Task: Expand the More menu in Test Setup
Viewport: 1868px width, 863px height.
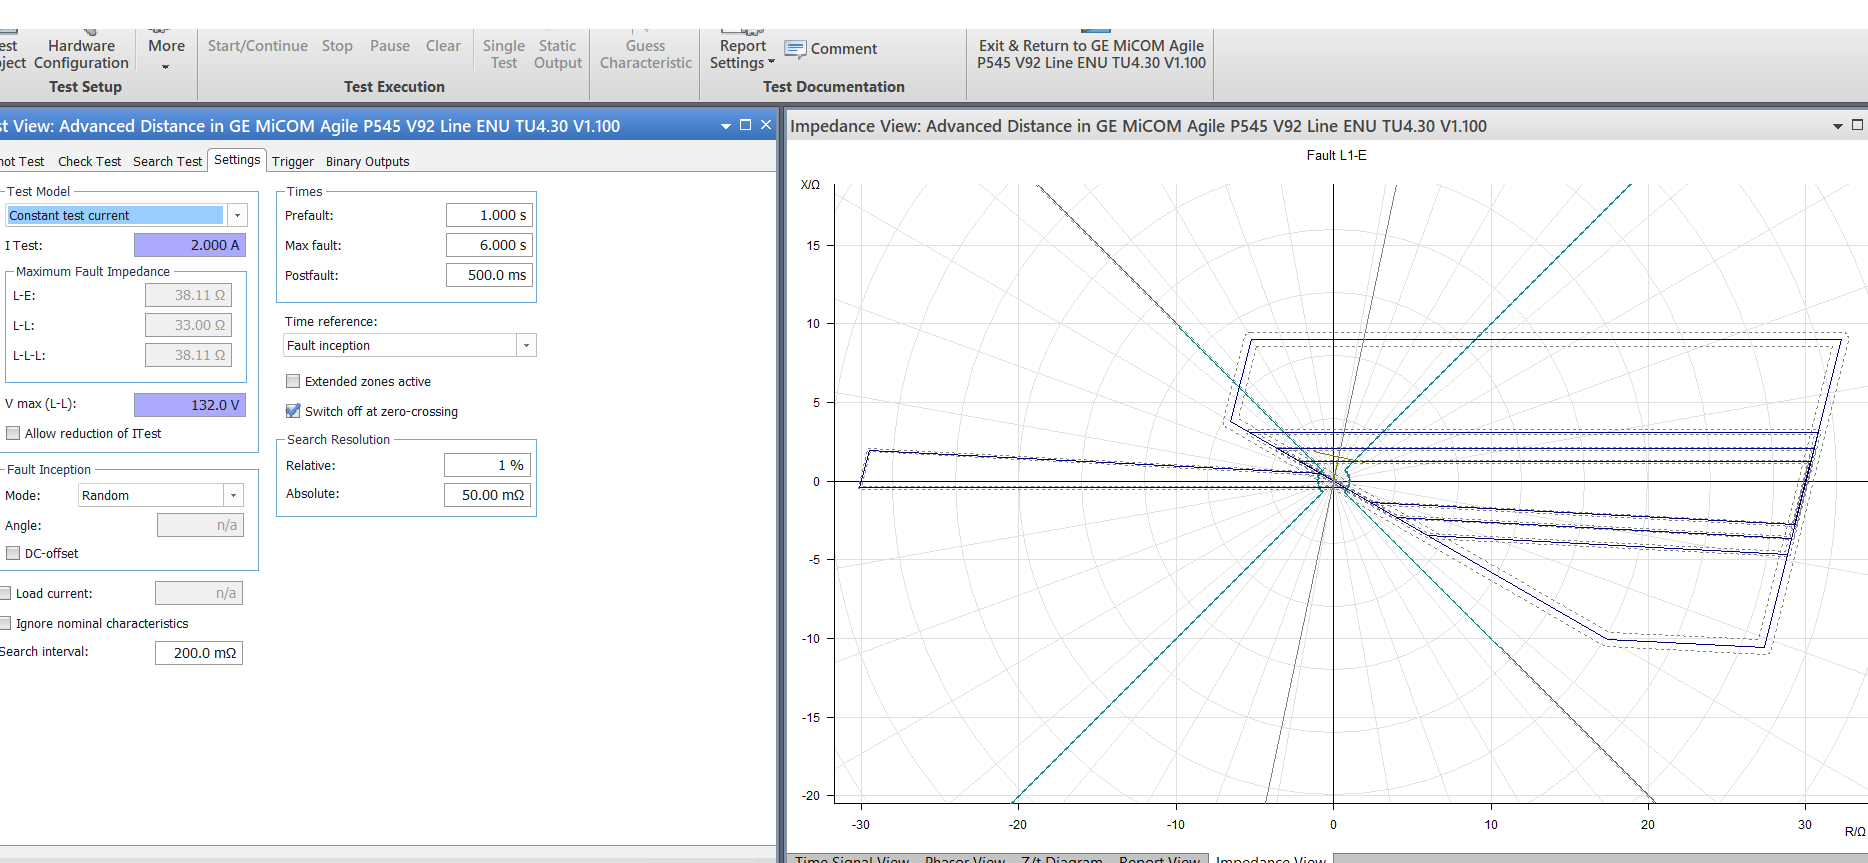Action: pos(166,53)
